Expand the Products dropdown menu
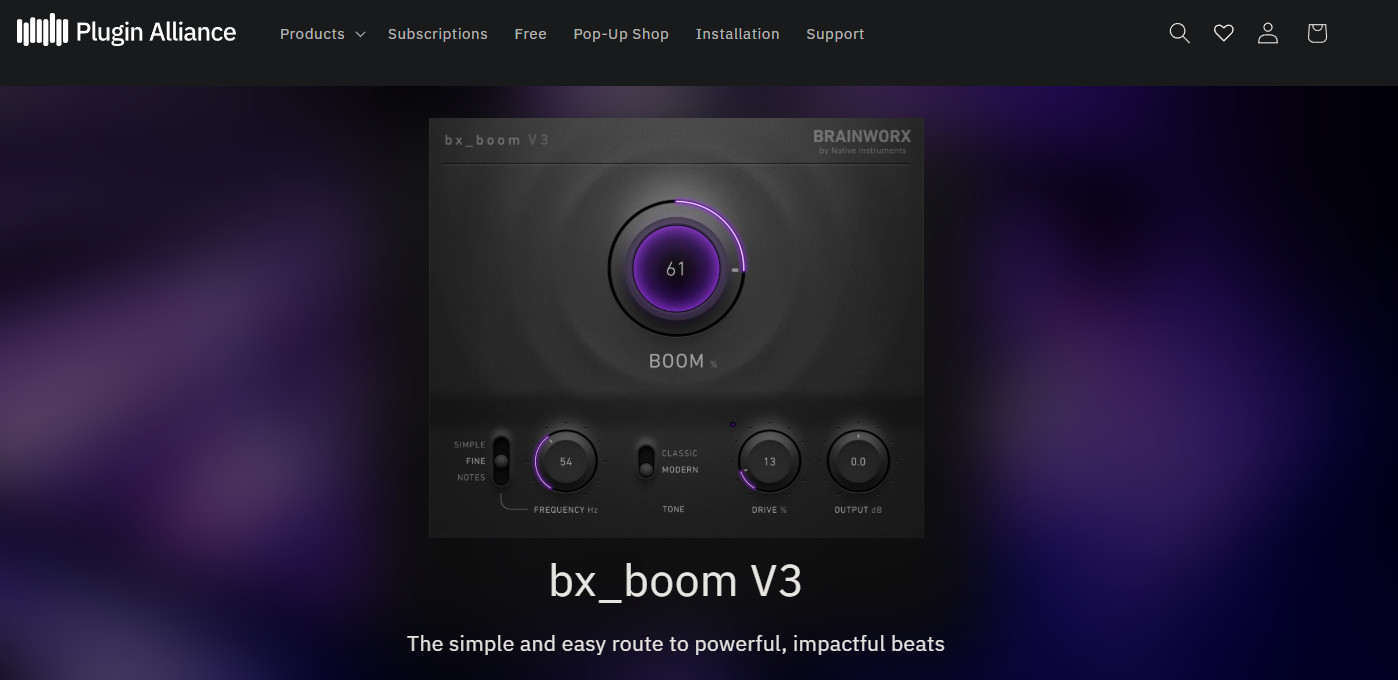 [323, 34]
